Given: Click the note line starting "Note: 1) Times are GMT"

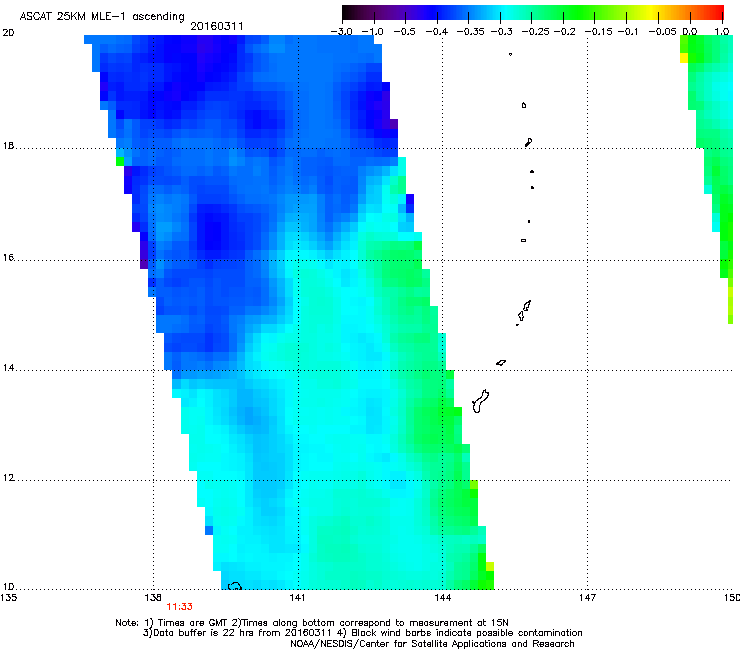Looking at the screenshot, I should click(x=312, y=623).
